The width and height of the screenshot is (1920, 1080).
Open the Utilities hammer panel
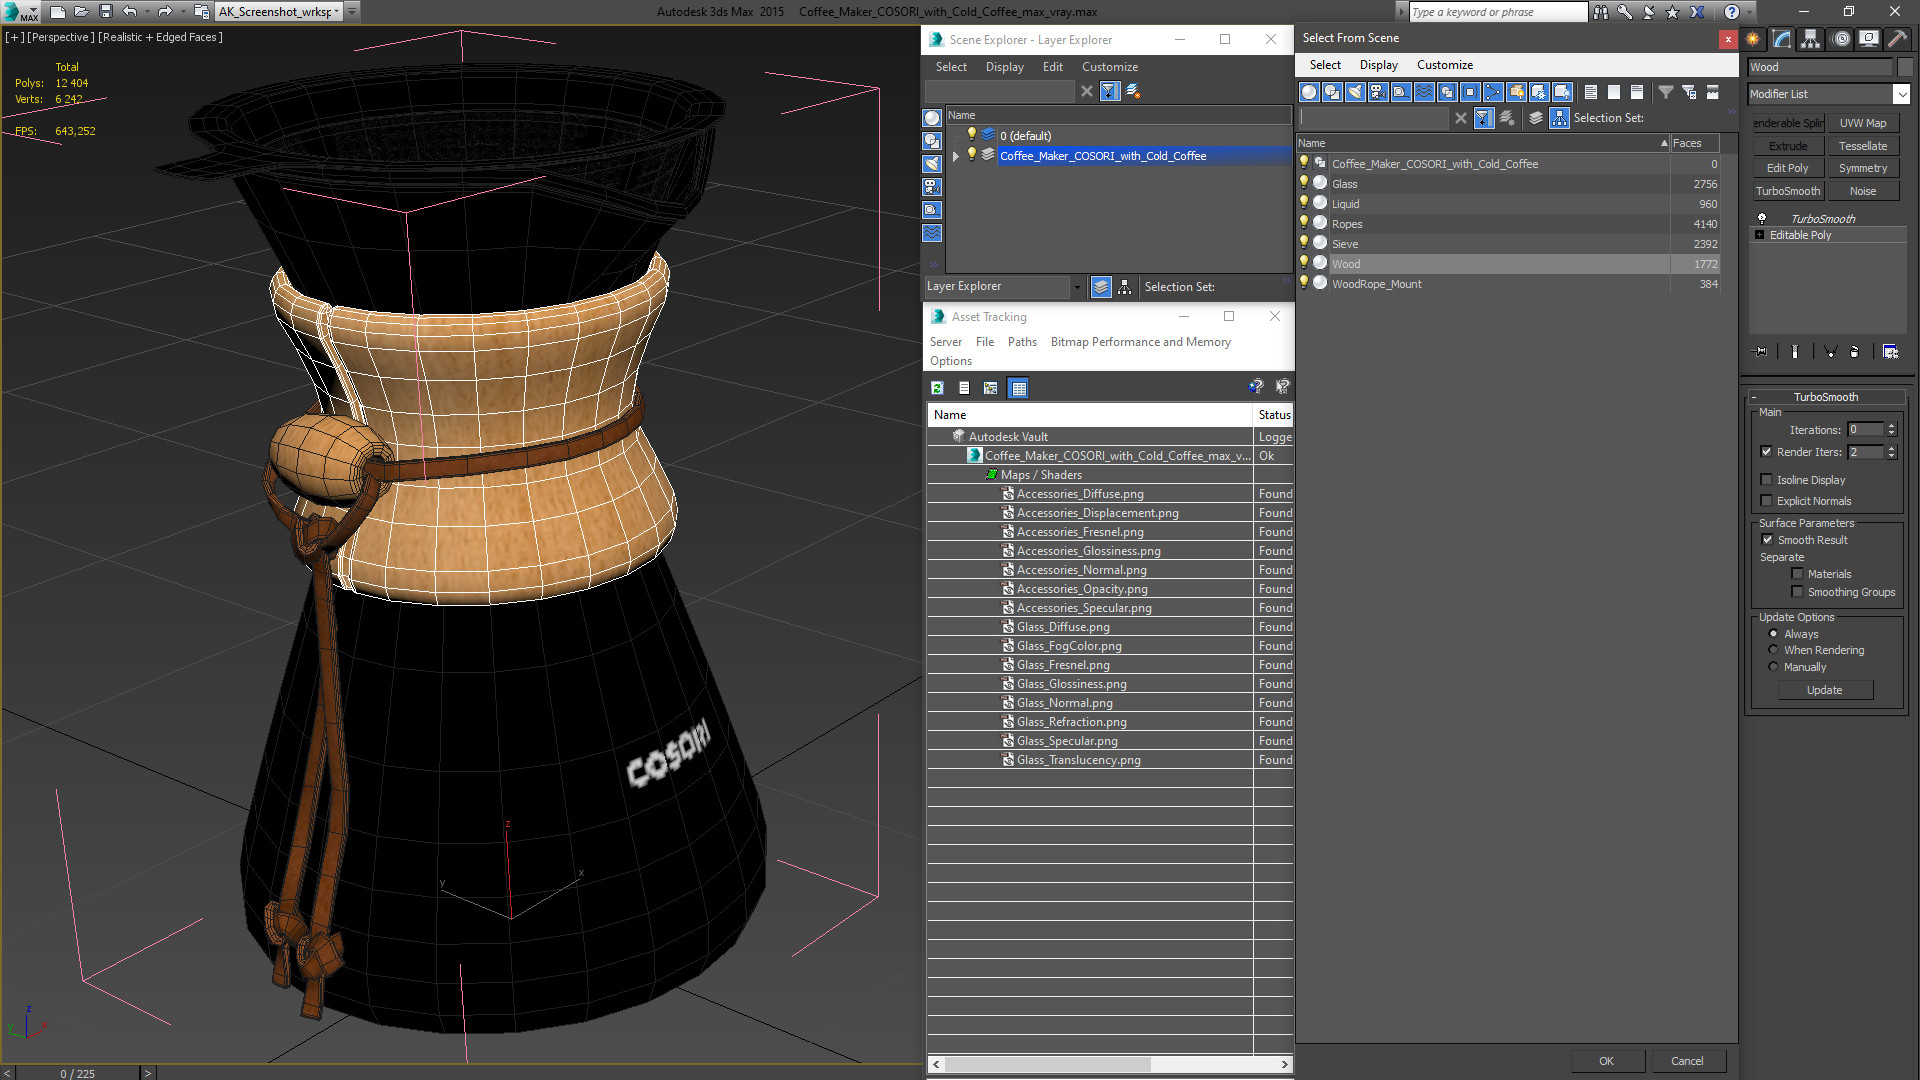pyautogui.click(x=1897, y=39)
